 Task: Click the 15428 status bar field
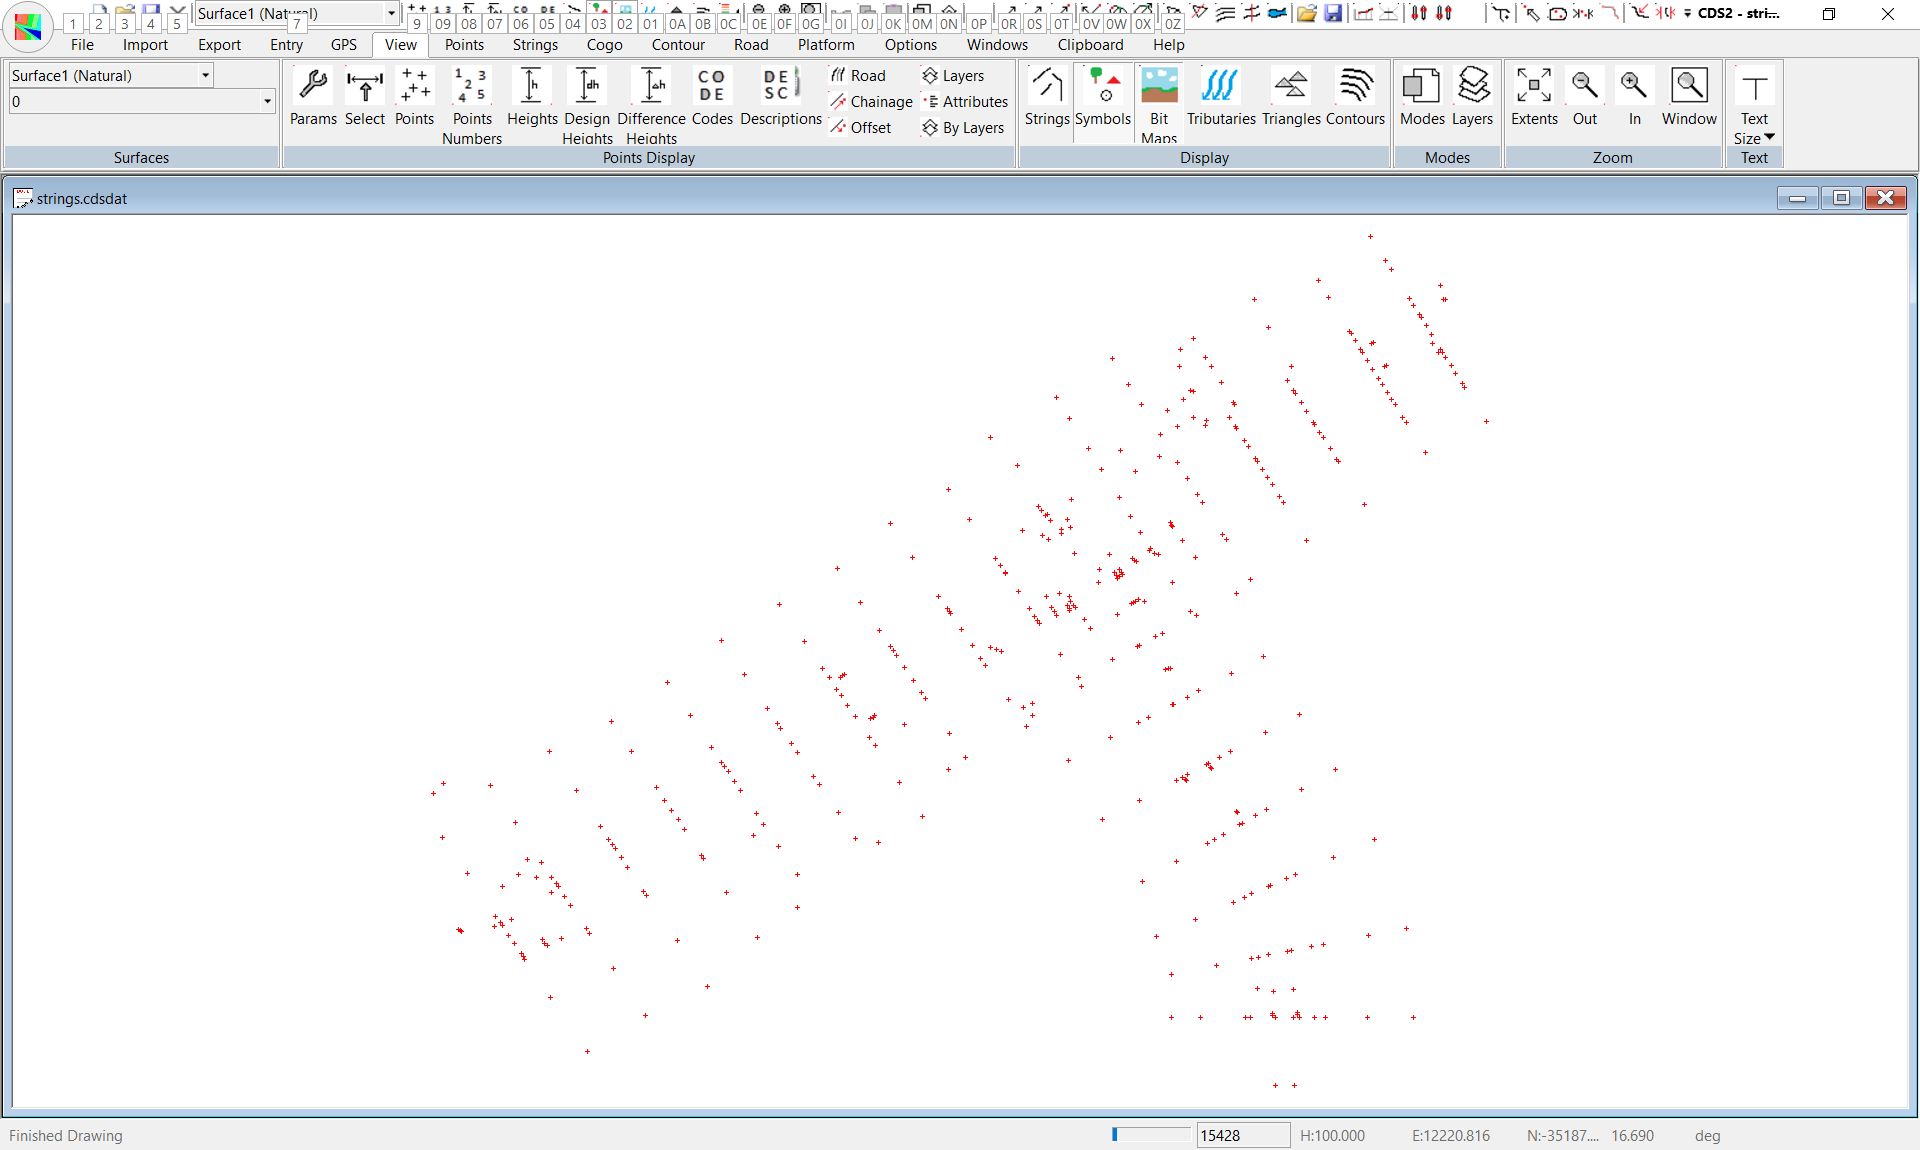1242,1135
